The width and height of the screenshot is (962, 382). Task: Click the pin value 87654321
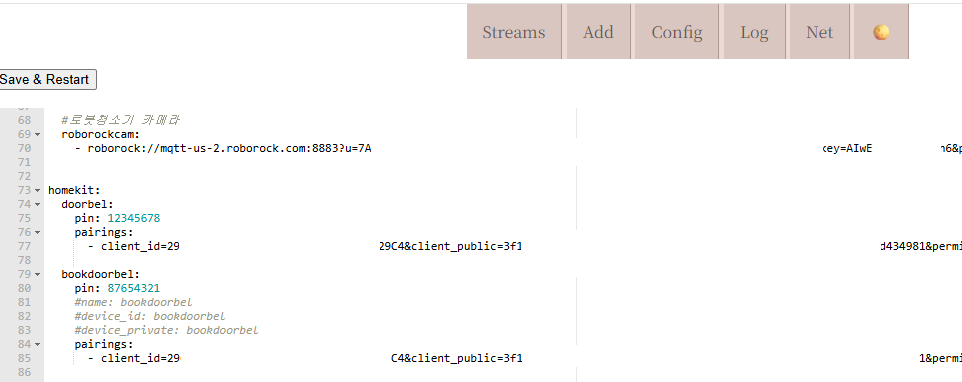134,288
